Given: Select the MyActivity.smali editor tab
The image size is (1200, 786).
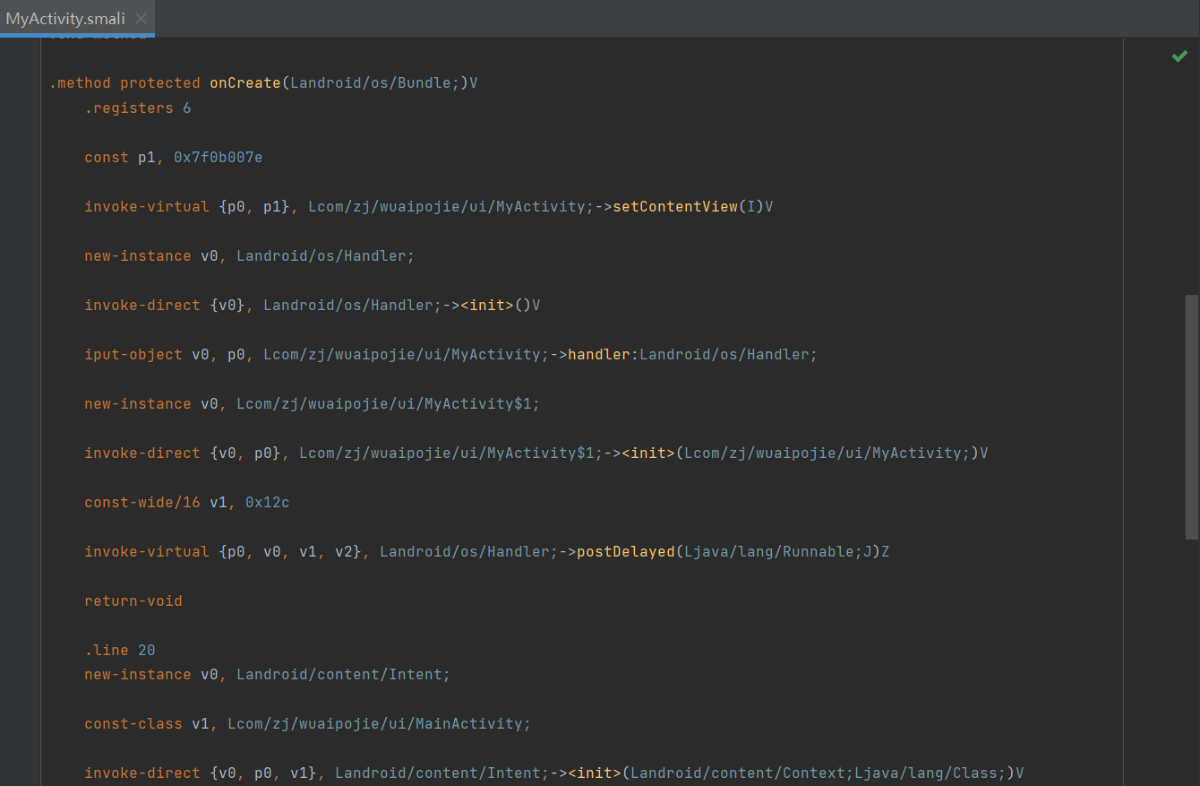Looking at the screenshot, I should 66,18.
